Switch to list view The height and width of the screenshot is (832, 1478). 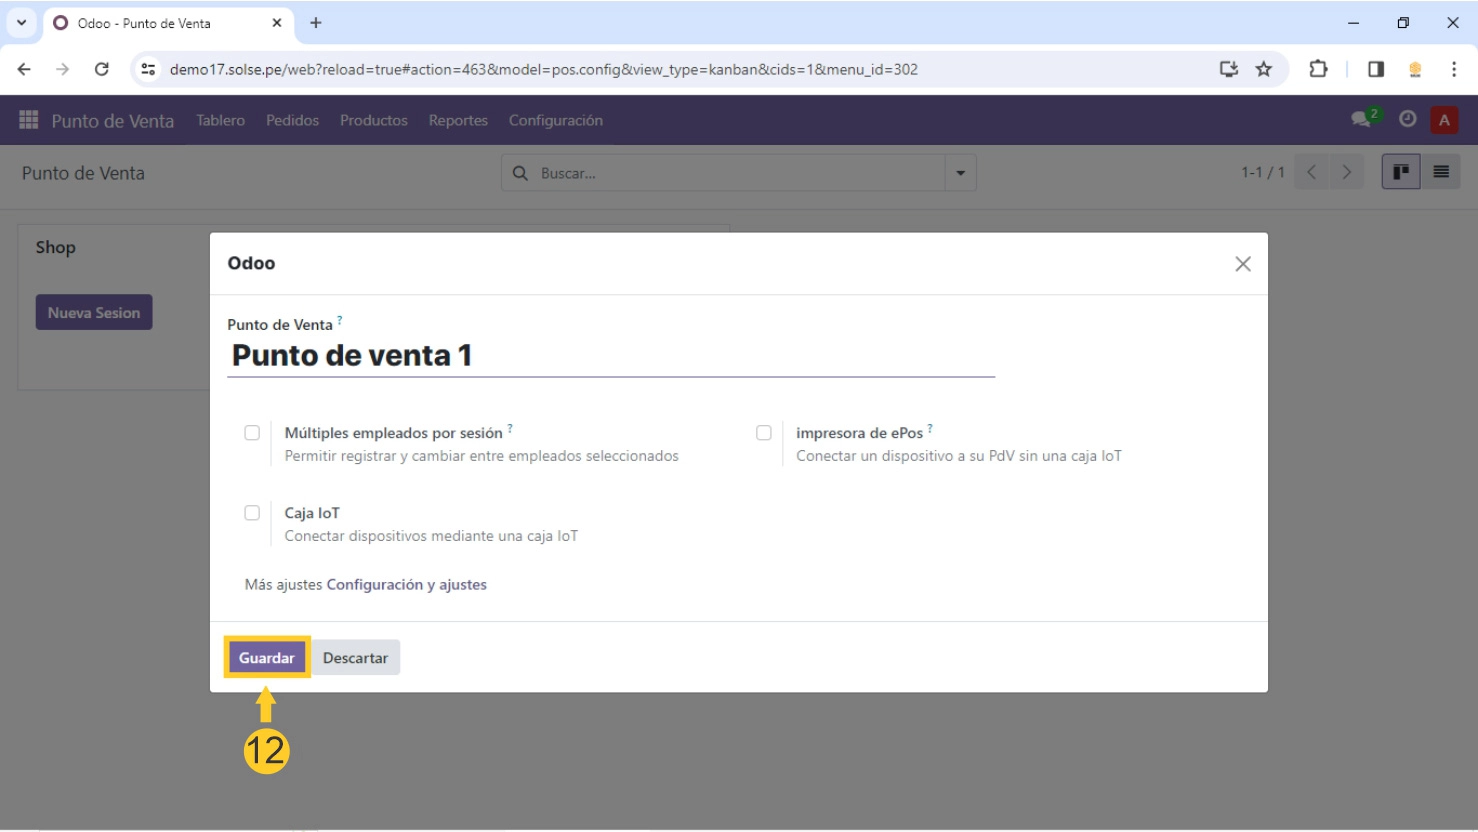1441,172
